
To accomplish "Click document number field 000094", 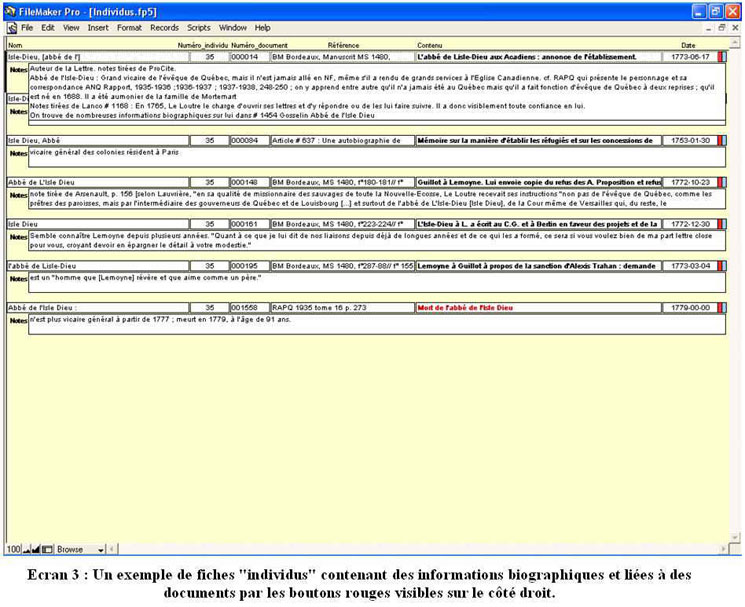I will click(x=249, y=141).
